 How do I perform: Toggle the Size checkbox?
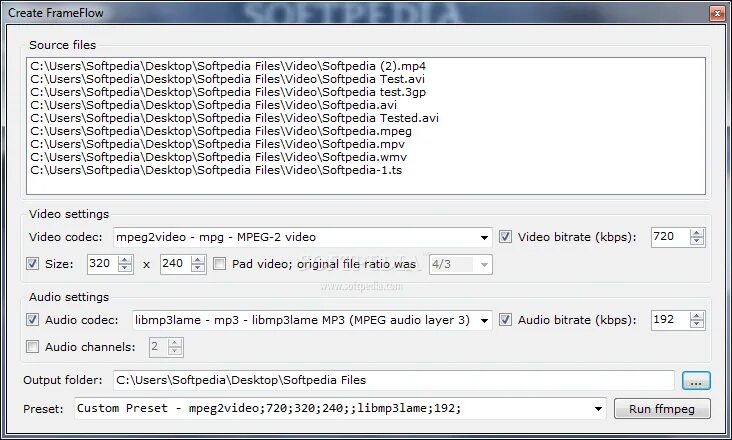tap(32, 264)
